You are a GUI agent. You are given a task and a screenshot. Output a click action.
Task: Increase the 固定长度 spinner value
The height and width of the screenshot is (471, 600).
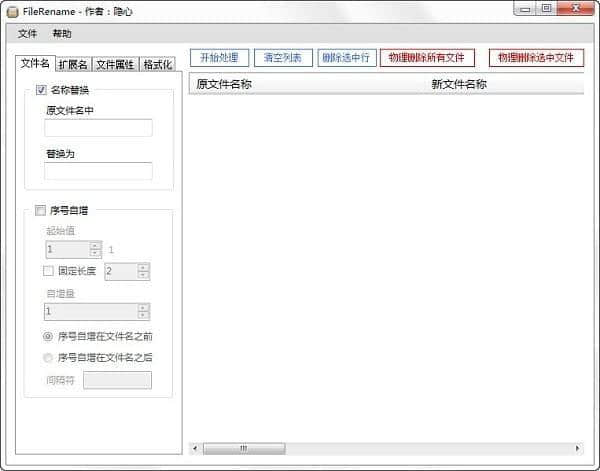click(143, 267)
